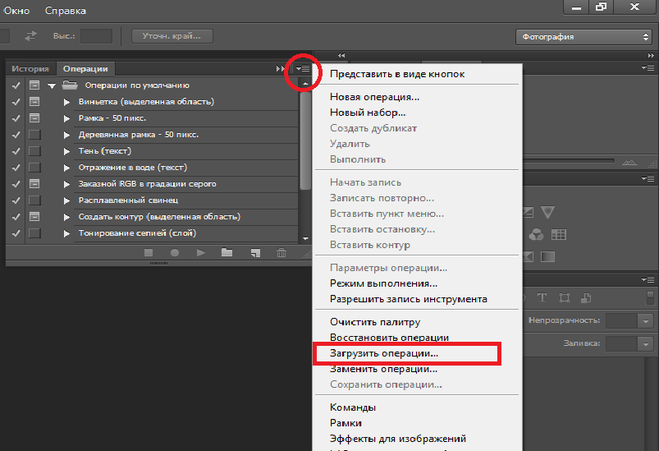Play the selected action

click(x=201, y=254)
